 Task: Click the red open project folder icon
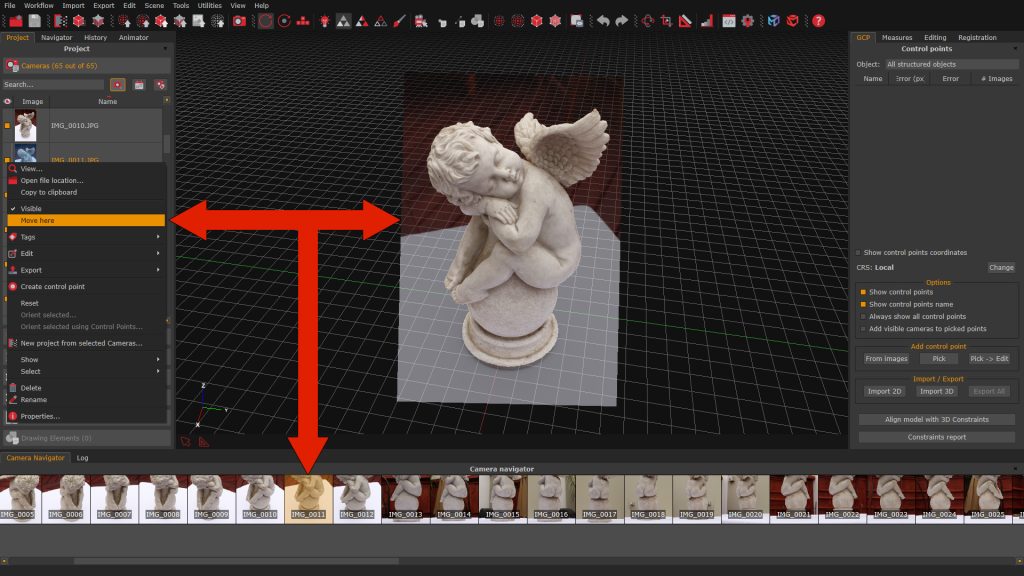(x=16, y=21)
